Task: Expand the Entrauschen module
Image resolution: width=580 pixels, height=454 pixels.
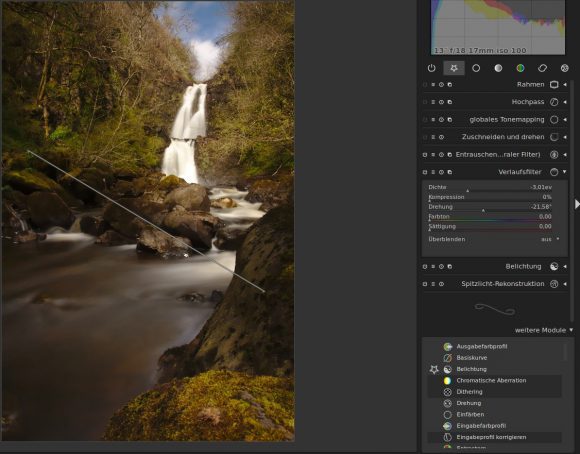Action: (565, 155)
